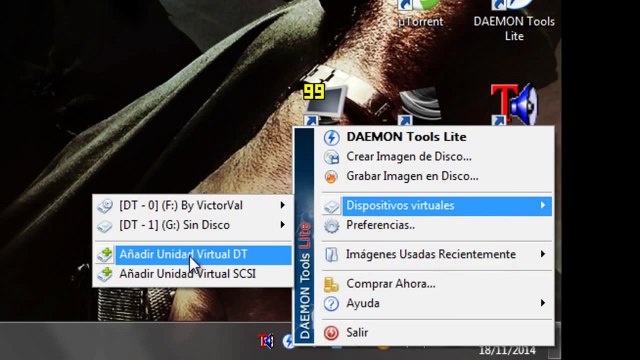Click the green plus icon beside Añadir Unidad Virtual SCSI

coord(105,274)
